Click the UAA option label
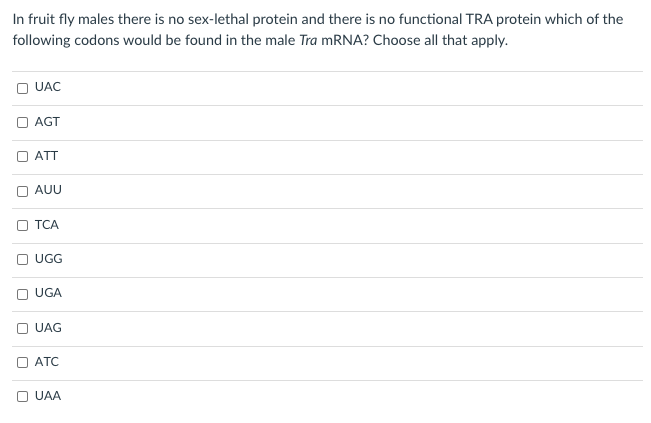 tap(48, 396)
